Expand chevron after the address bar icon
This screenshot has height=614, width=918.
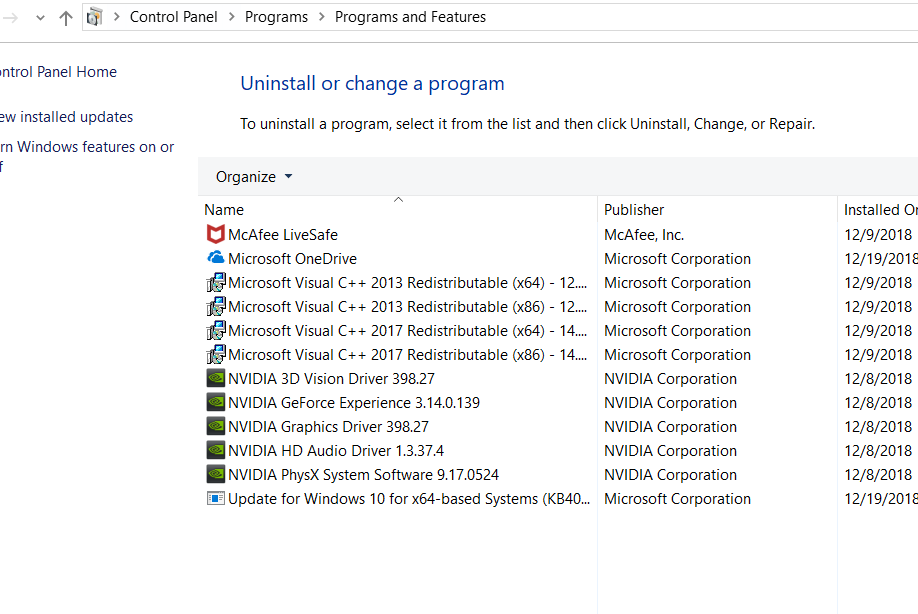tap(117, 17)
